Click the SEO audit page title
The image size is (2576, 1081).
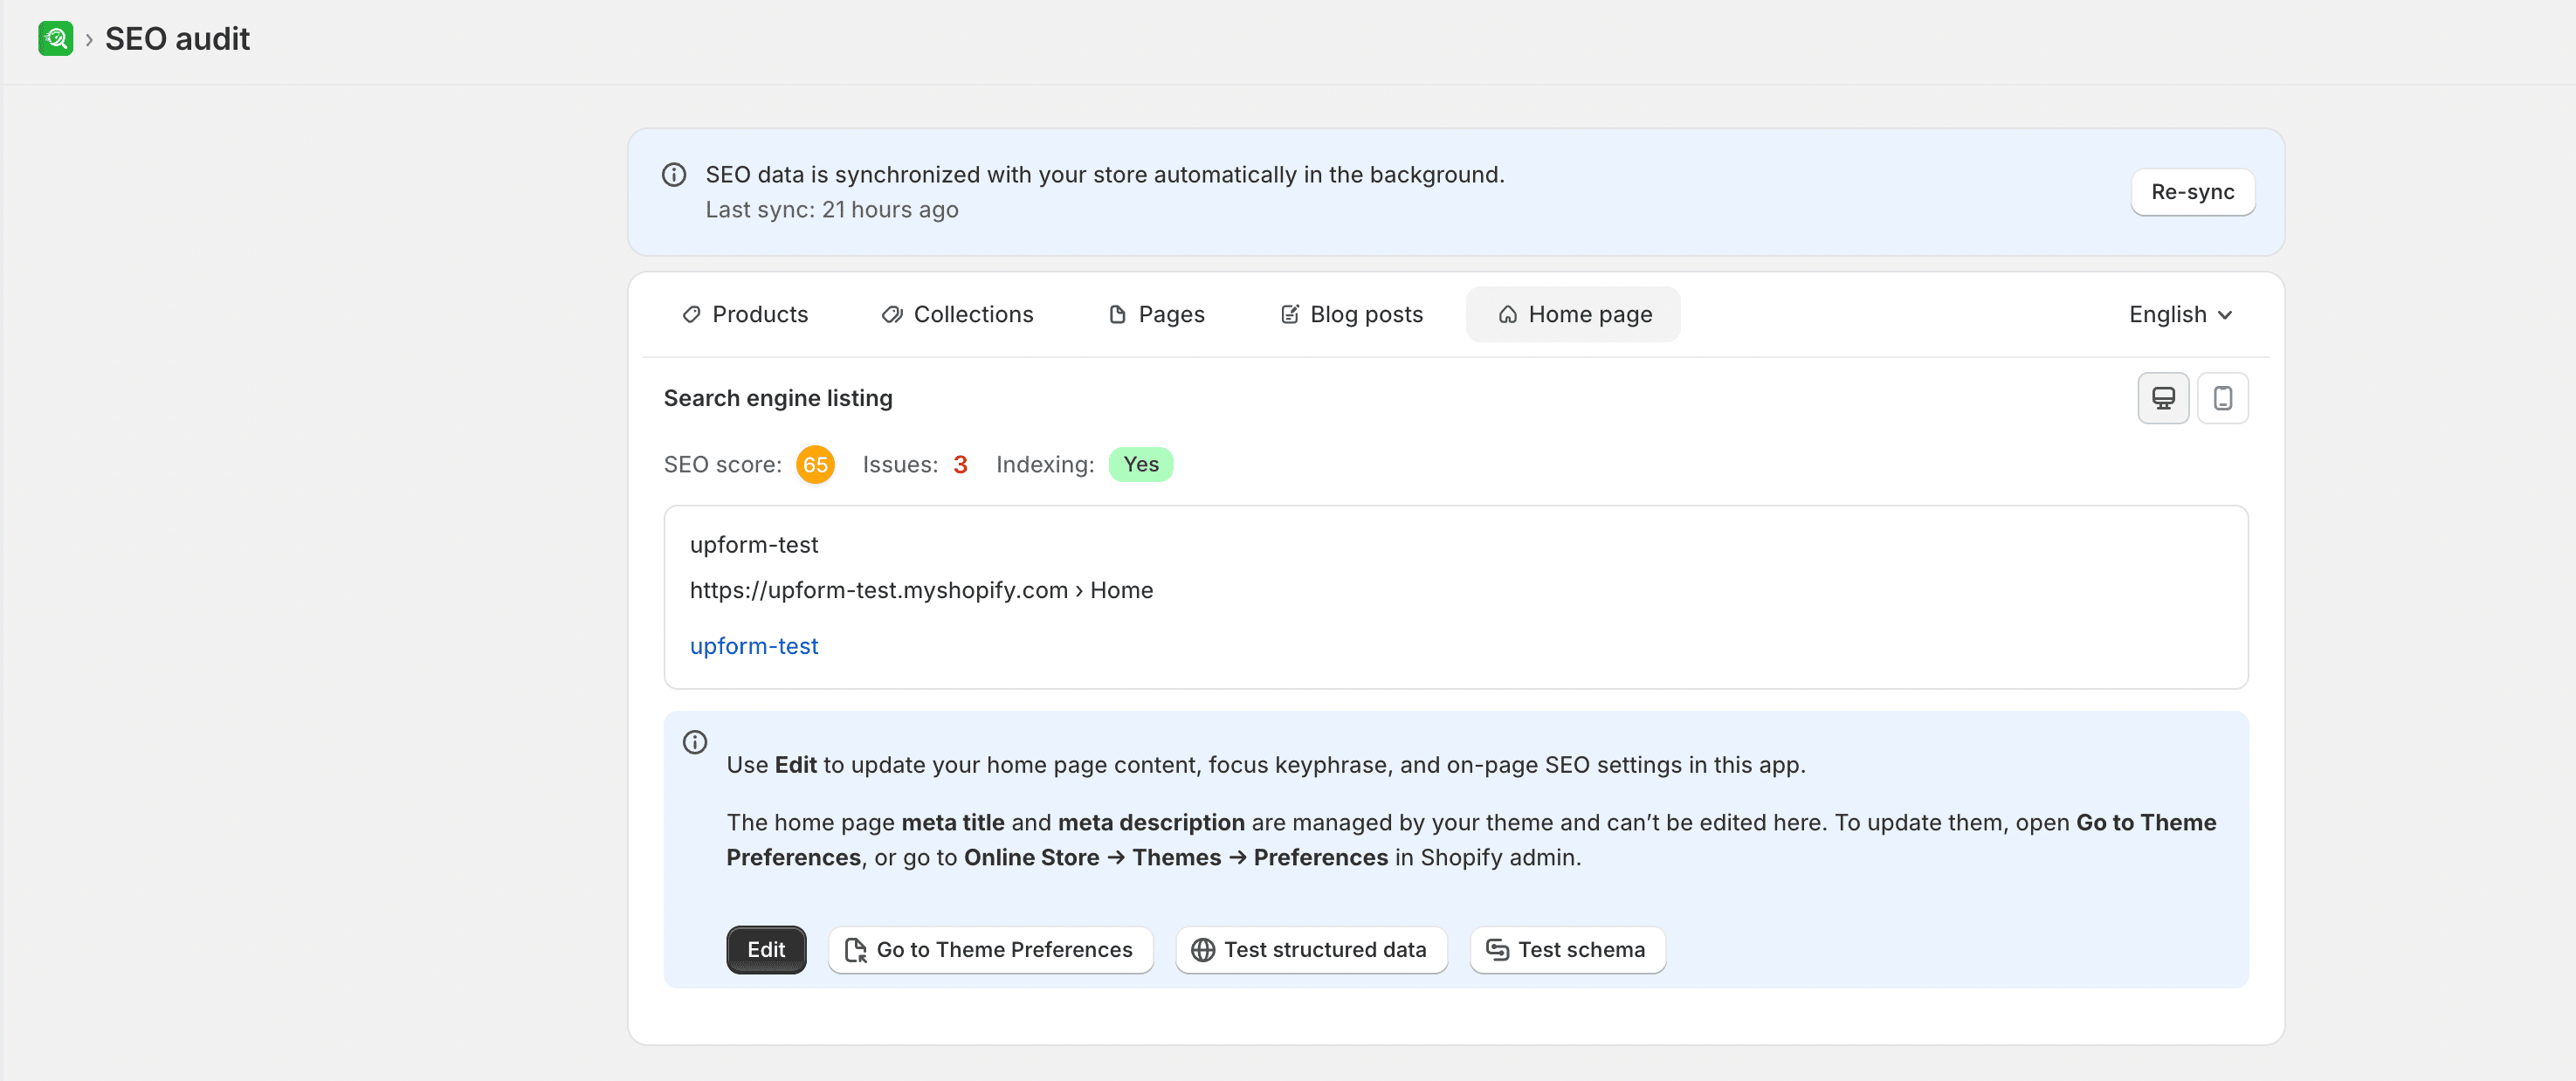[177, 39]
